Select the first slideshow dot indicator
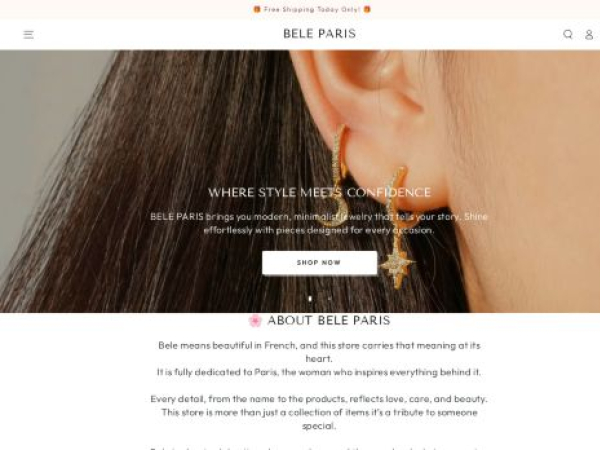This screenshot has width=600, height=450. click(x=310, y=298)
